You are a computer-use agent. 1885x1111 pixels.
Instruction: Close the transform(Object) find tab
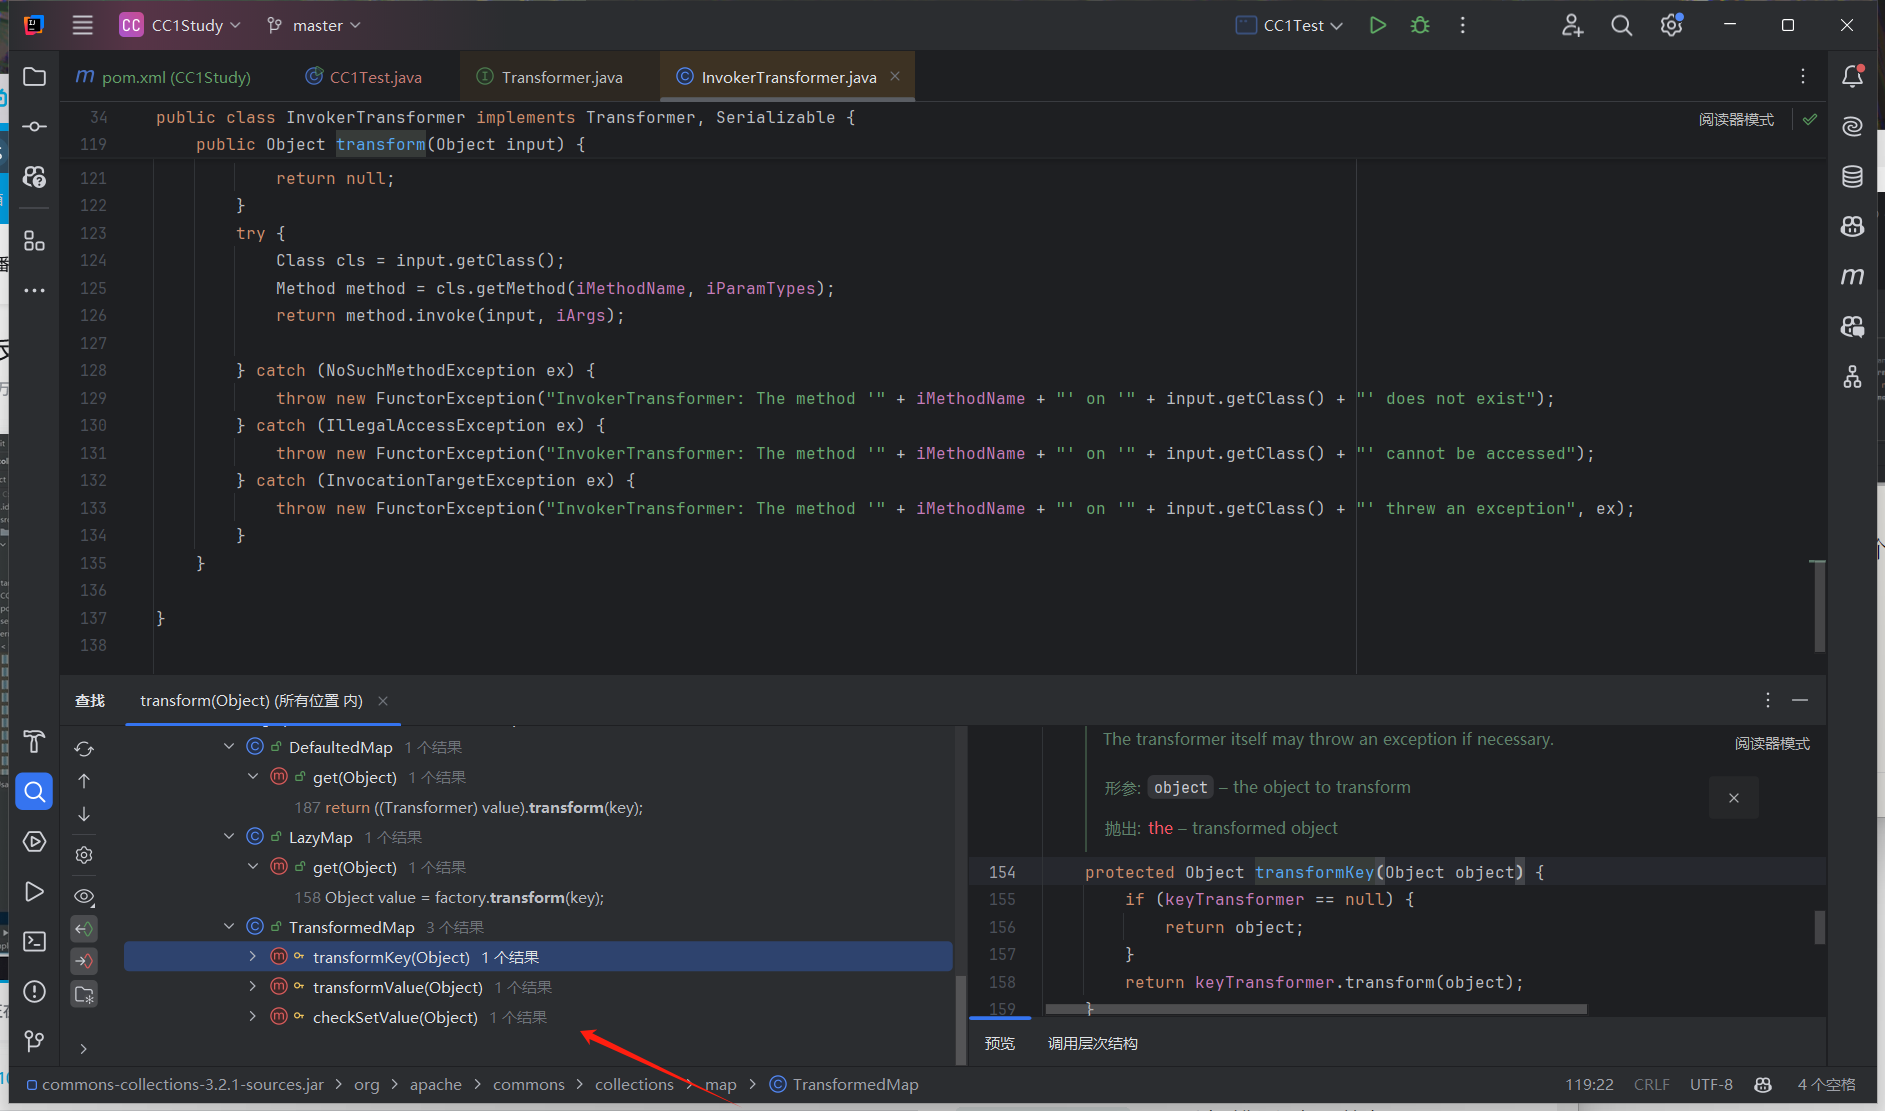(383, 701)
